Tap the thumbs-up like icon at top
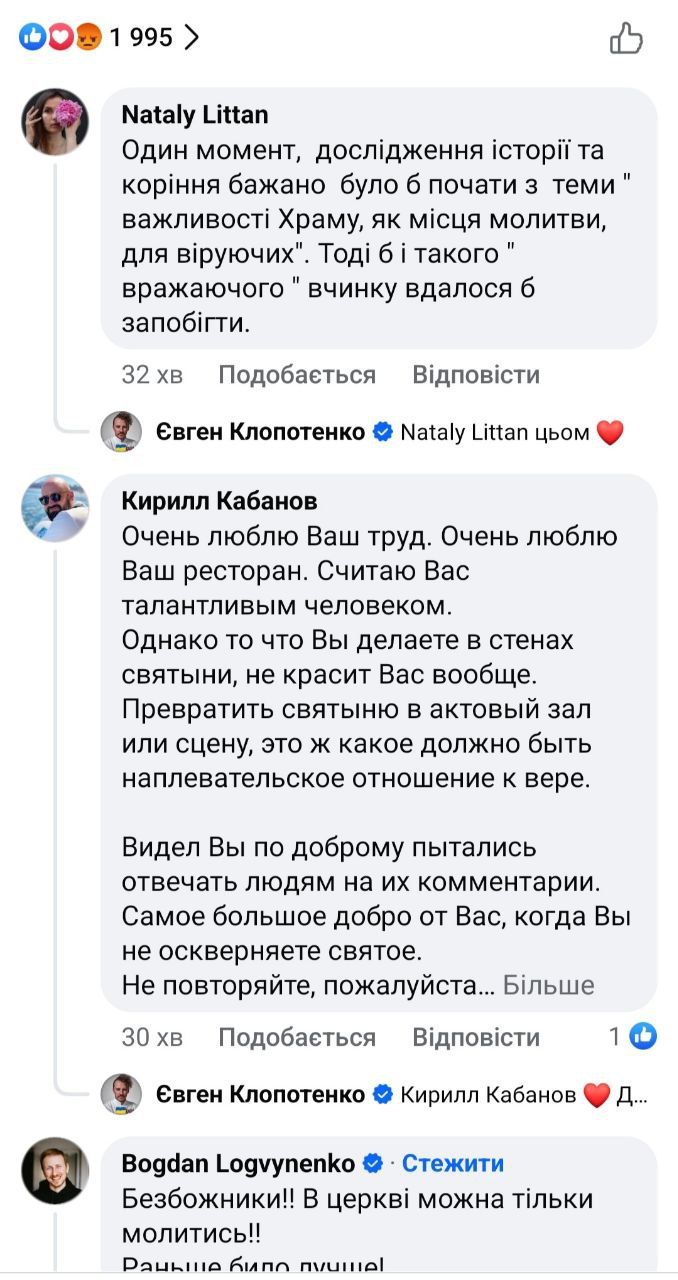This screenshot has height=1280, width=678. point(626,39)
